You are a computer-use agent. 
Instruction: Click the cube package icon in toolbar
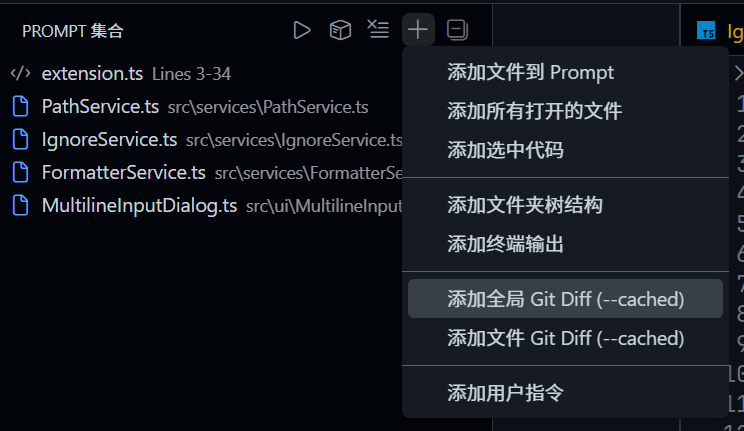point(340,30)
